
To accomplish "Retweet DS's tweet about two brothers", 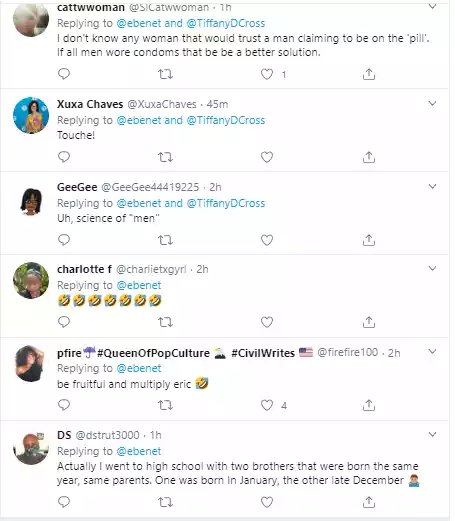I will pos(165,502).
